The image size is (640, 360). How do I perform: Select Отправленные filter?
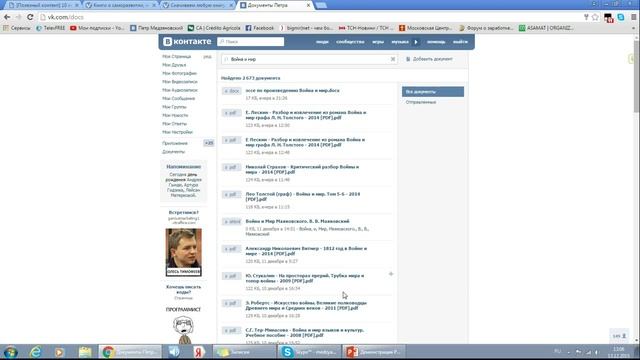[421, 102]
